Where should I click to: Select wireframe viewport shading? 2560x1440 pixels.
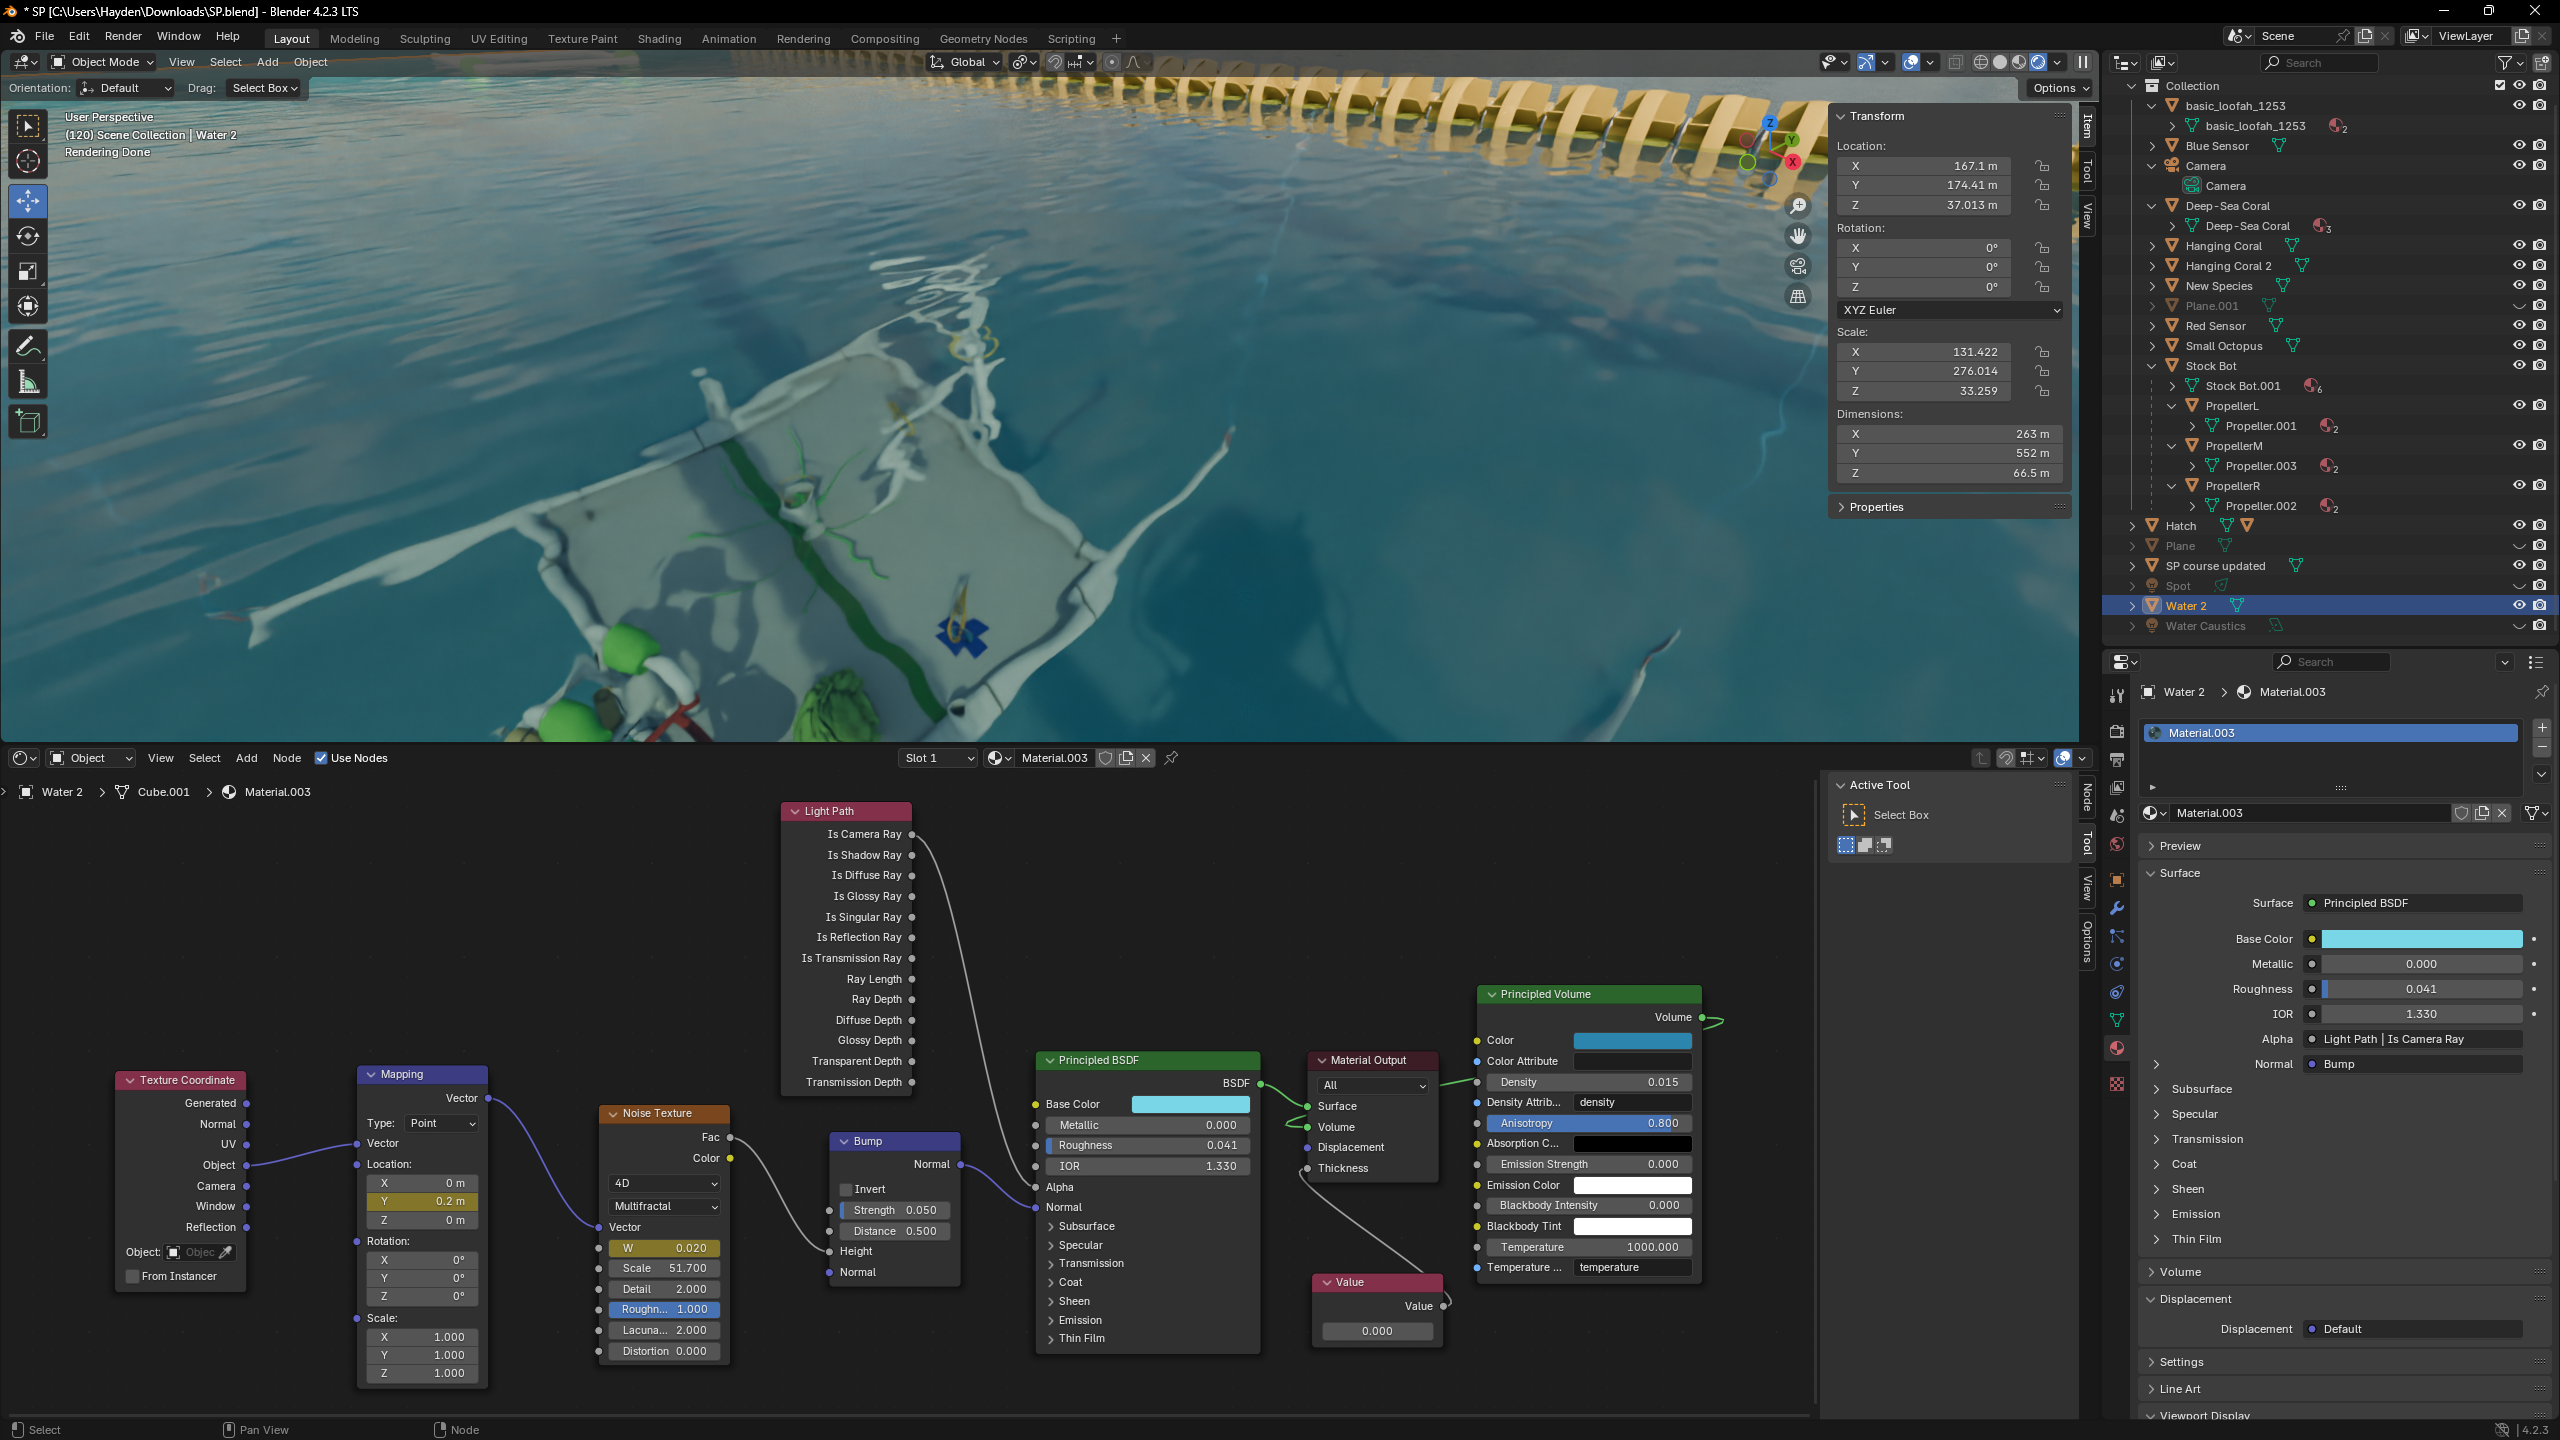(x=1980, y=62)
